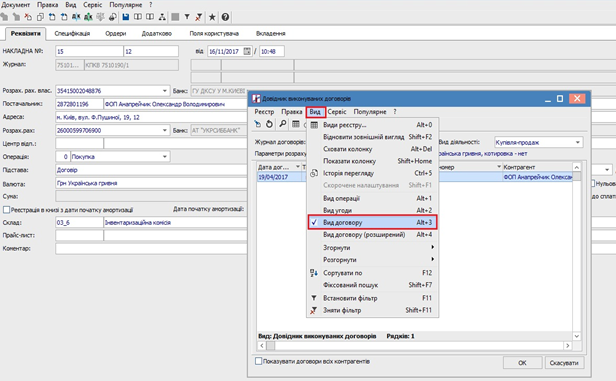Switch to the Специфікація tab
Image resolution: width=616 pixels, height=381 pixels.
click(72, 33)
